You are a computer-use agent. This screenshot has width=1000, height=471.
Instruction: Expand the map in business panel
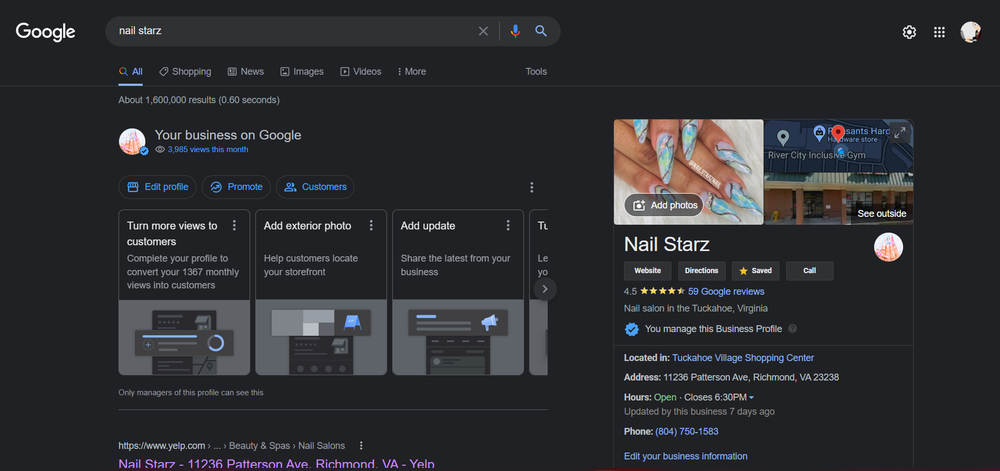(x=899, y=132)
